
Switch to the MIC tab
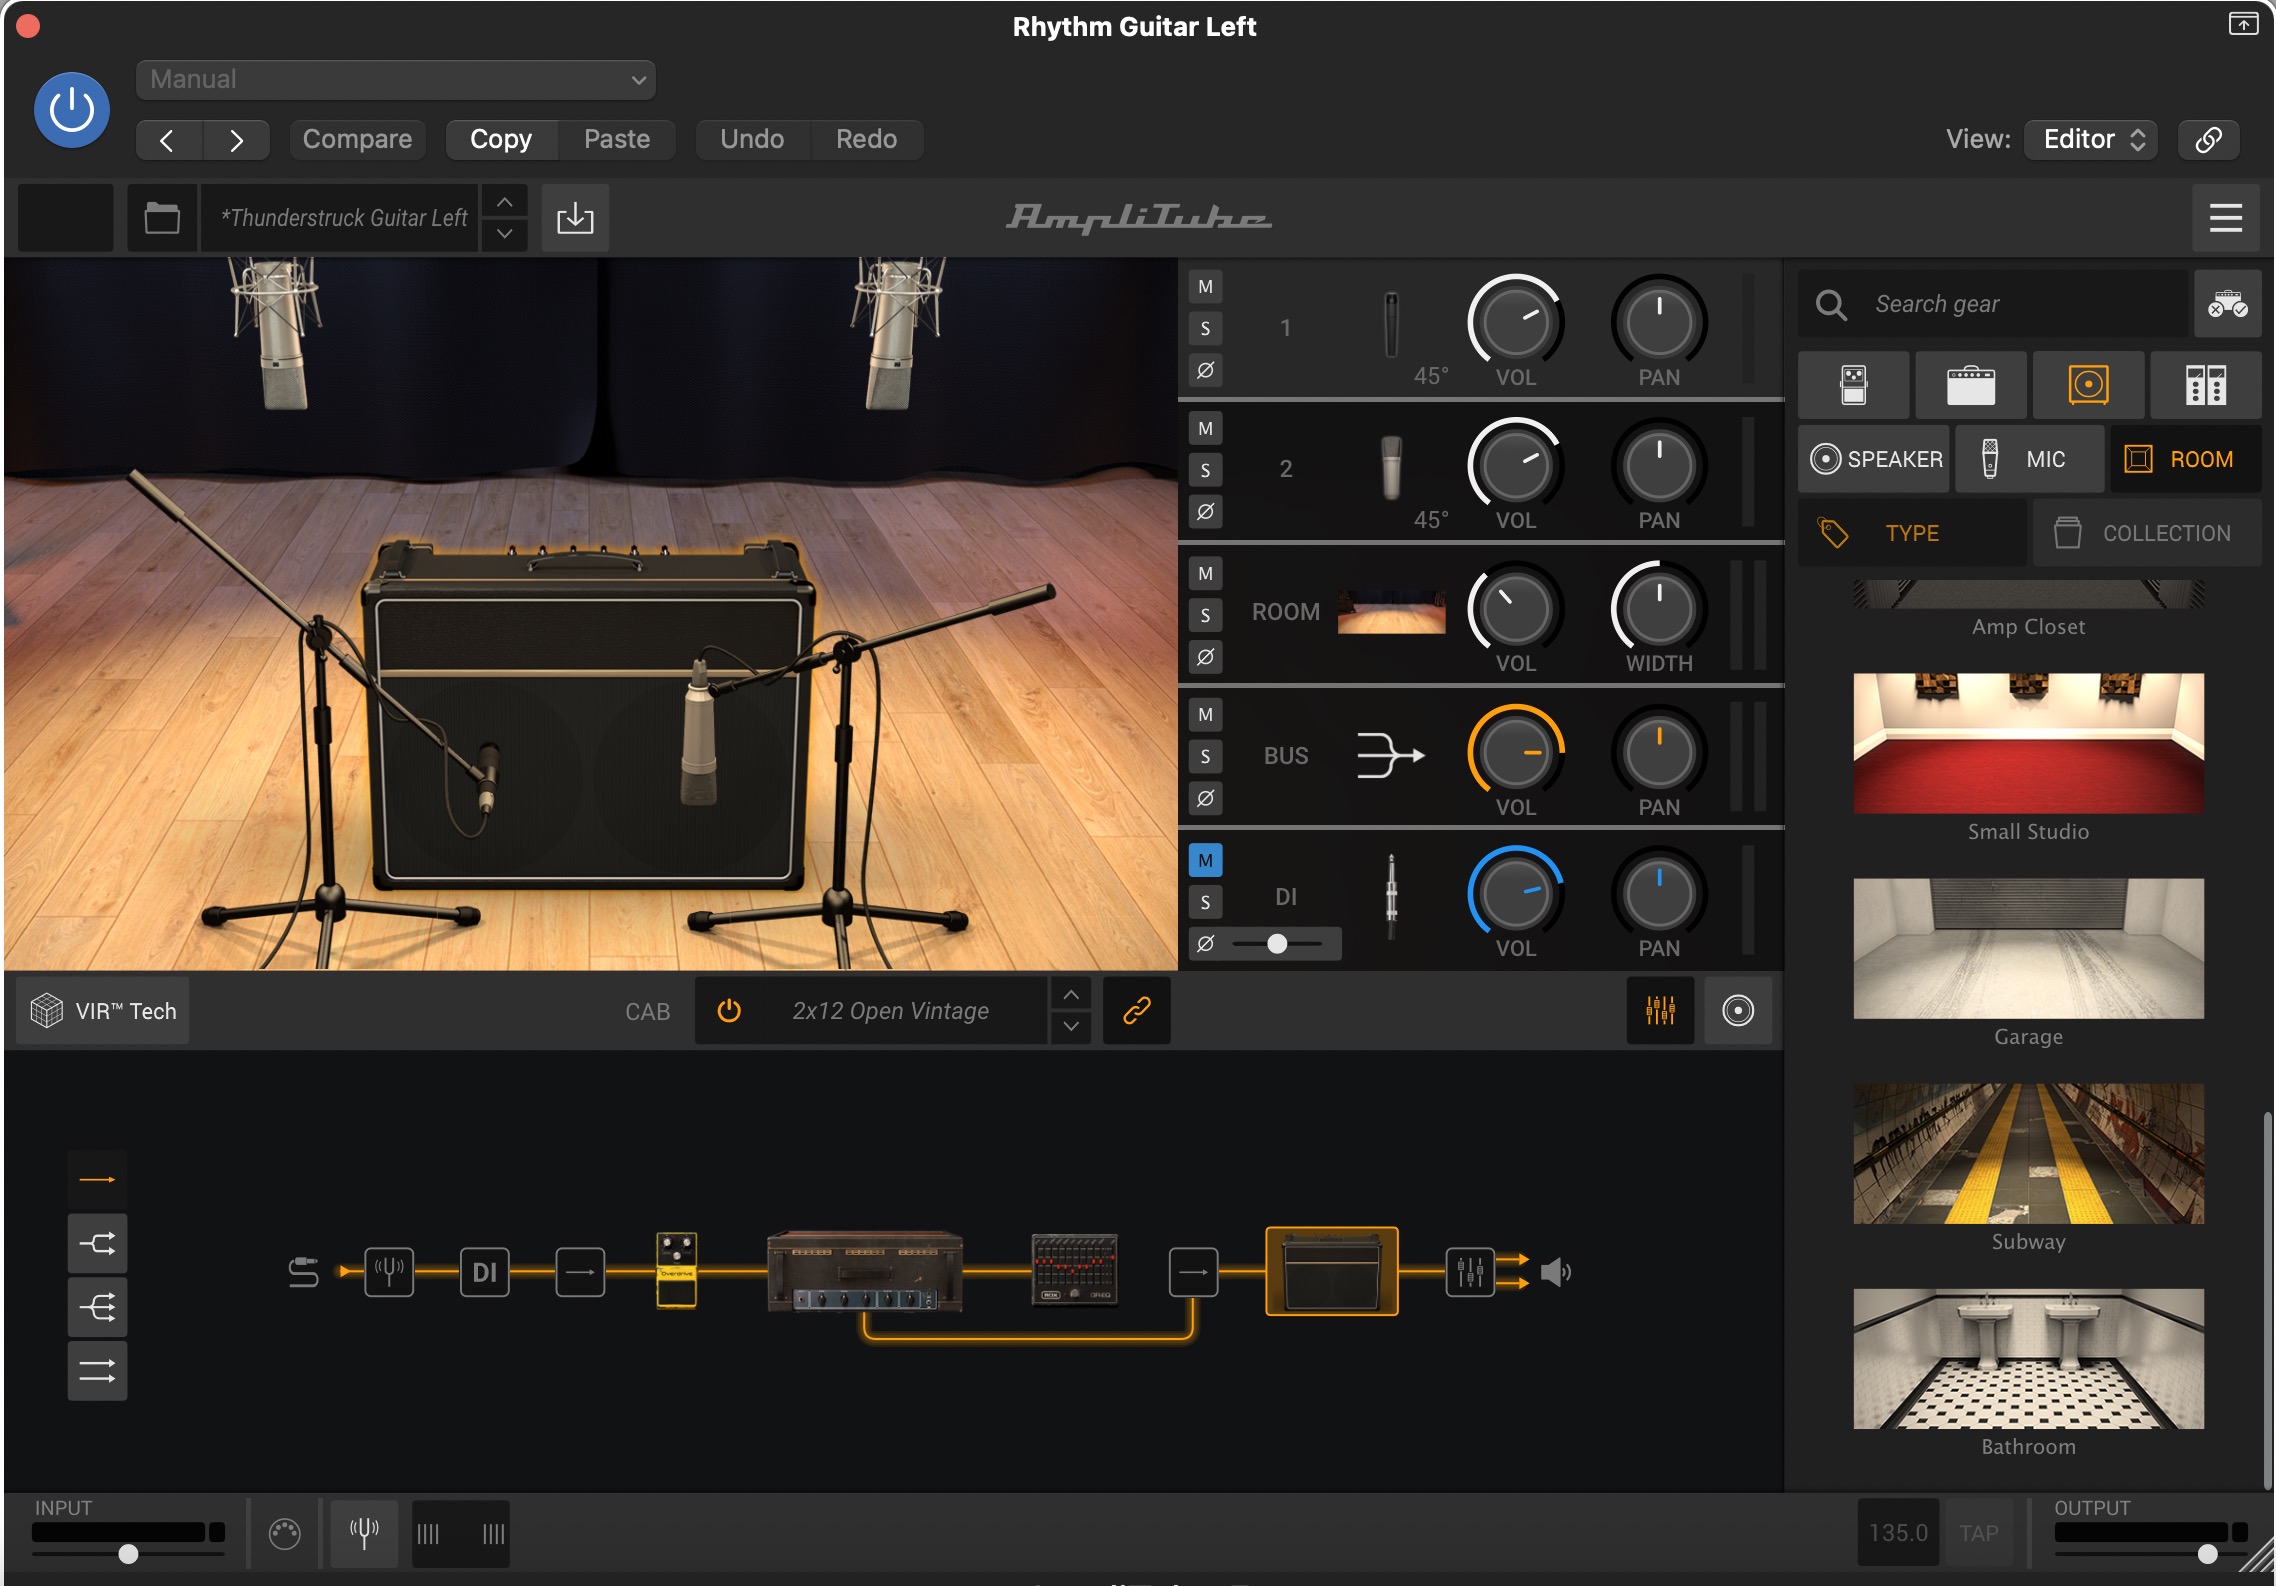pyautogui.click(x=2029, y=459)
